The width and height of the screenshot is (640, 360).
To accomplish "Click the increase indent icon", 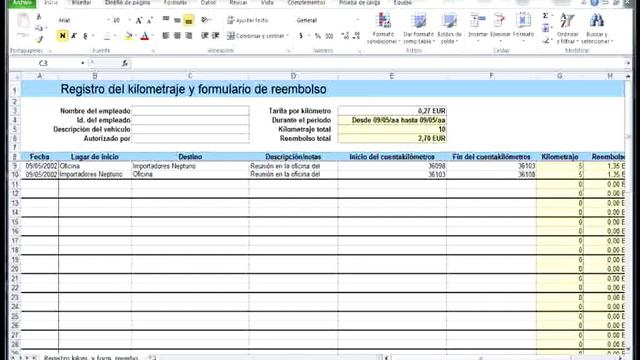I will click(216, 36).
